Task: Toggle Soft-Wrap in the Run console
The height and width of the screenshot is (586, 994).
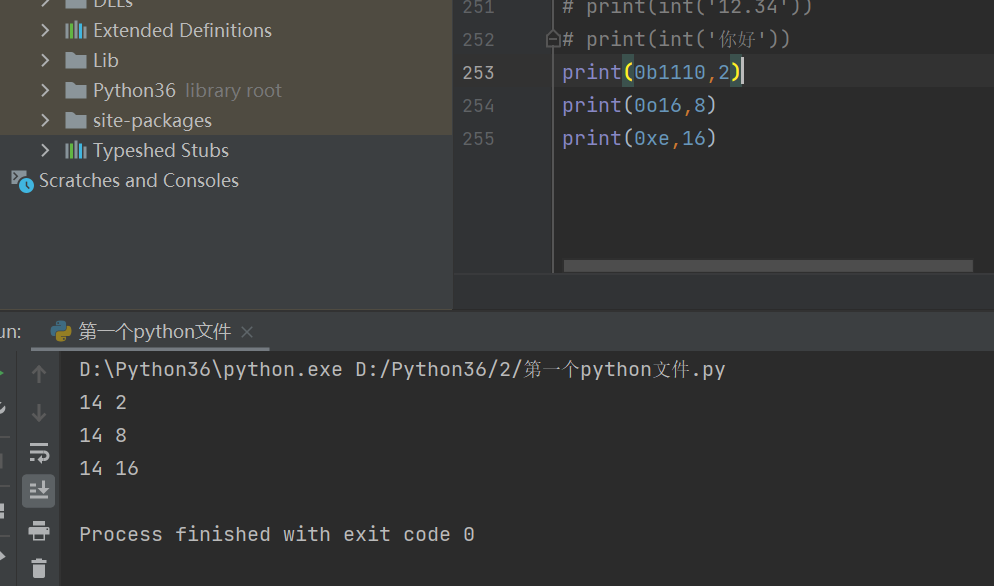Action: pyautogui.click(x=39, y=452)
